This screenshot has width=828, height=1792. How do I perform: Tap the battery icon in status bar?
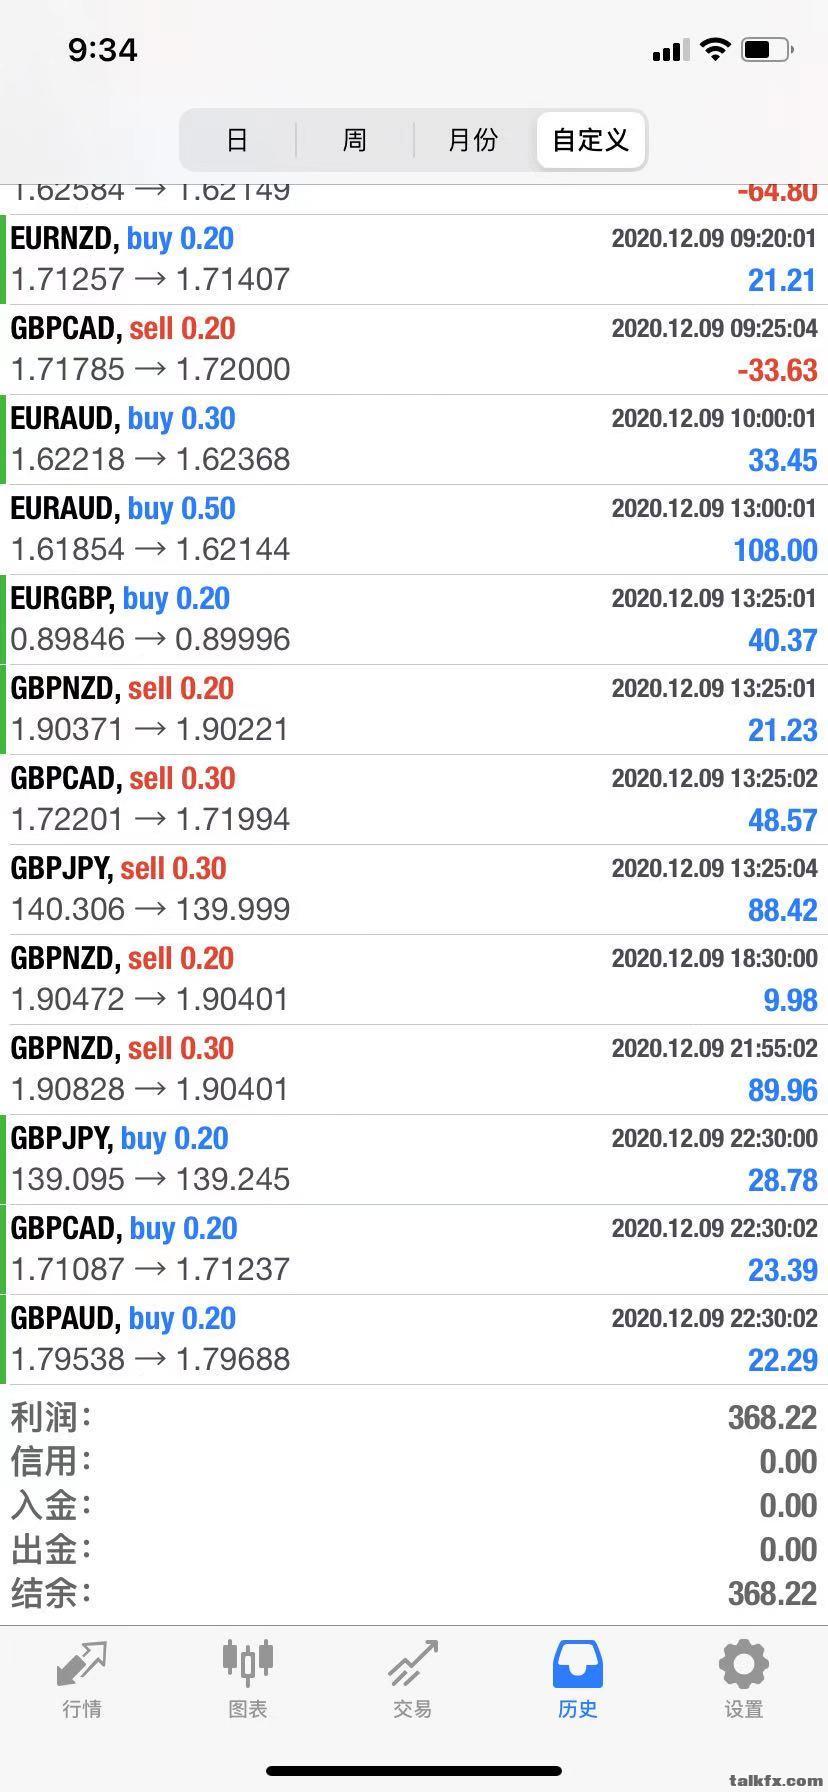[767, 49]
